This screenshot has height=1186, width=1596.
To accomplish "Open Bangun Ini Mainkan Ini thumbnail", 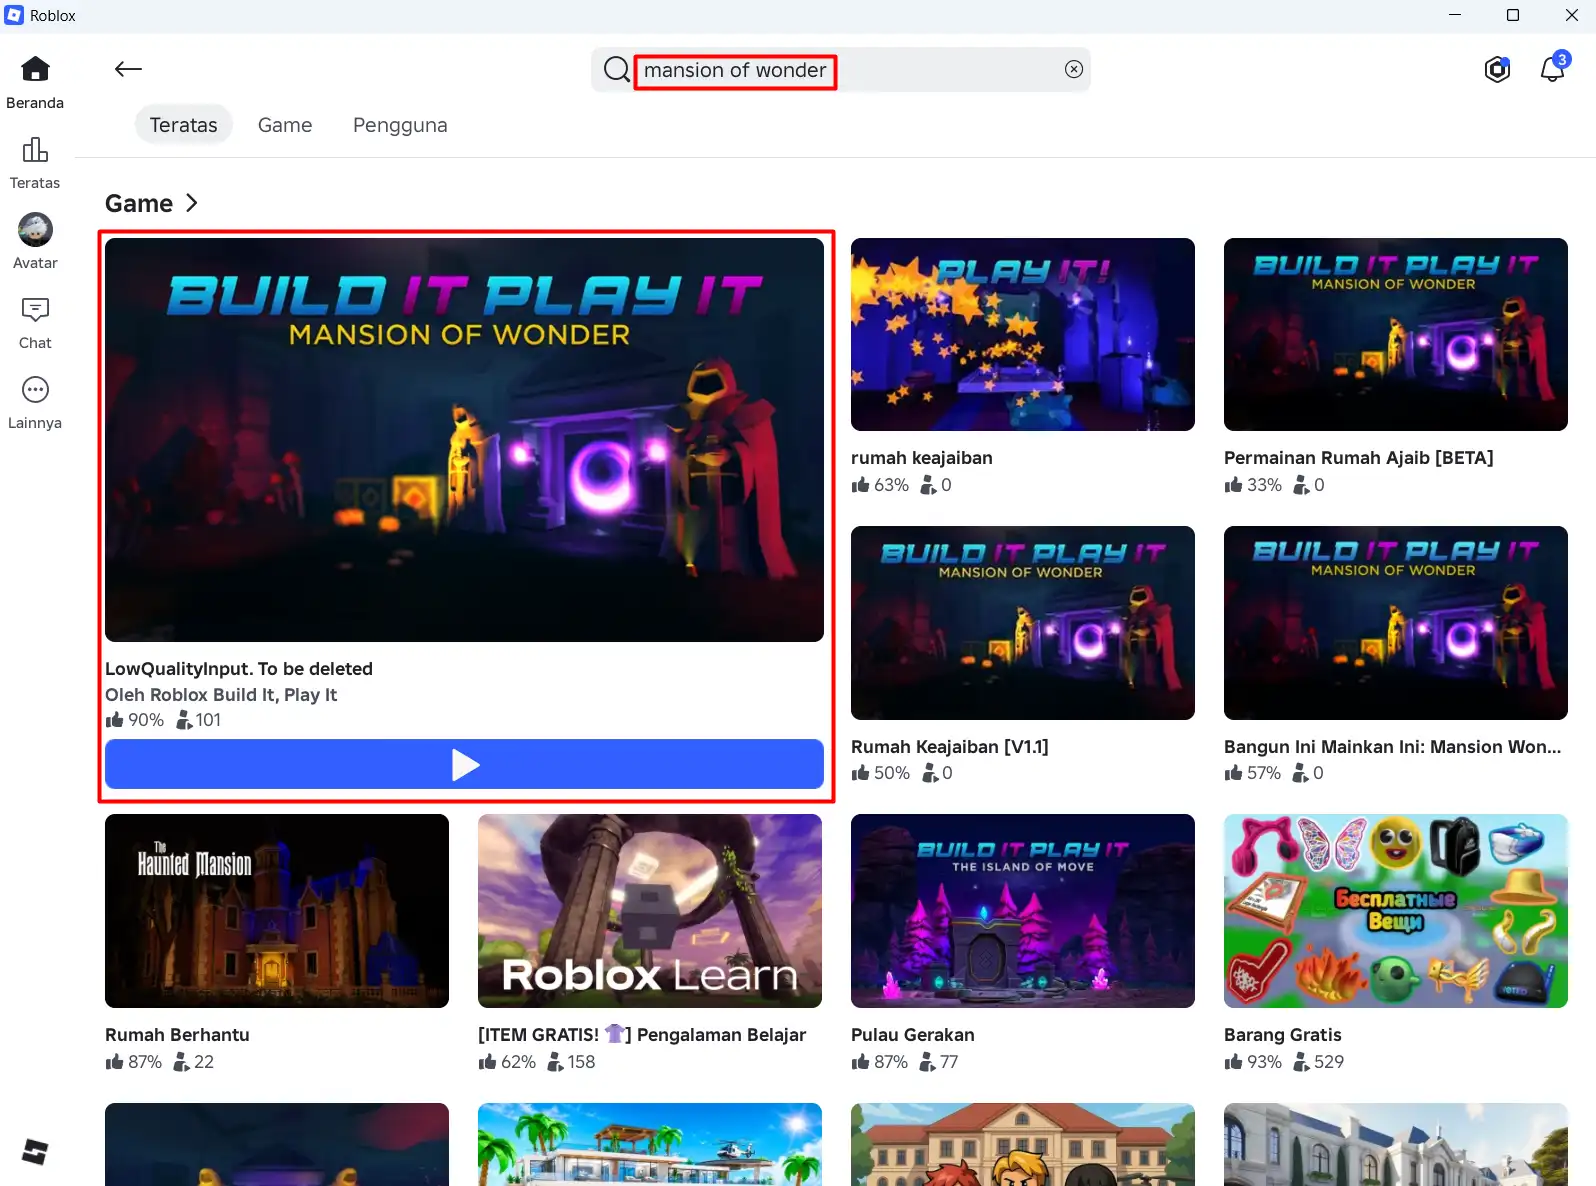I will [1396, 623].
